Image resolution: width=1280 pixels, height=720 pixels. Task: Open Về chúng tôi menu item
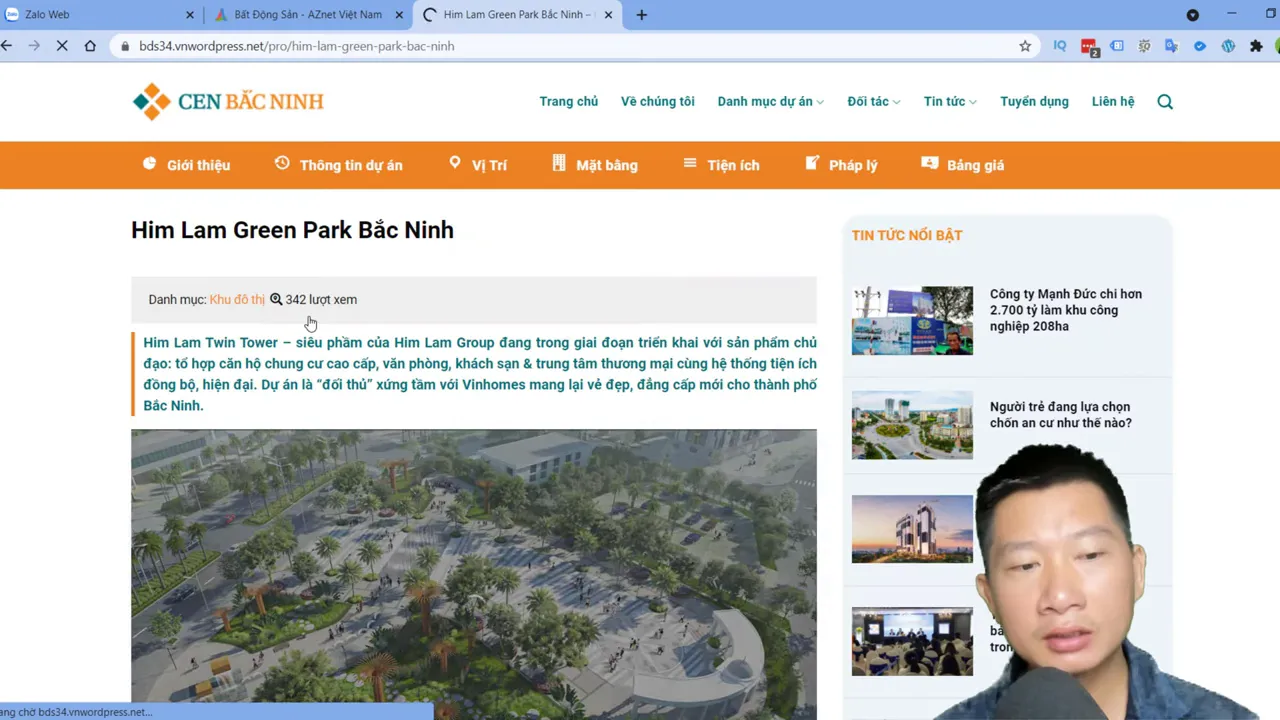click(x=657, y=101)
